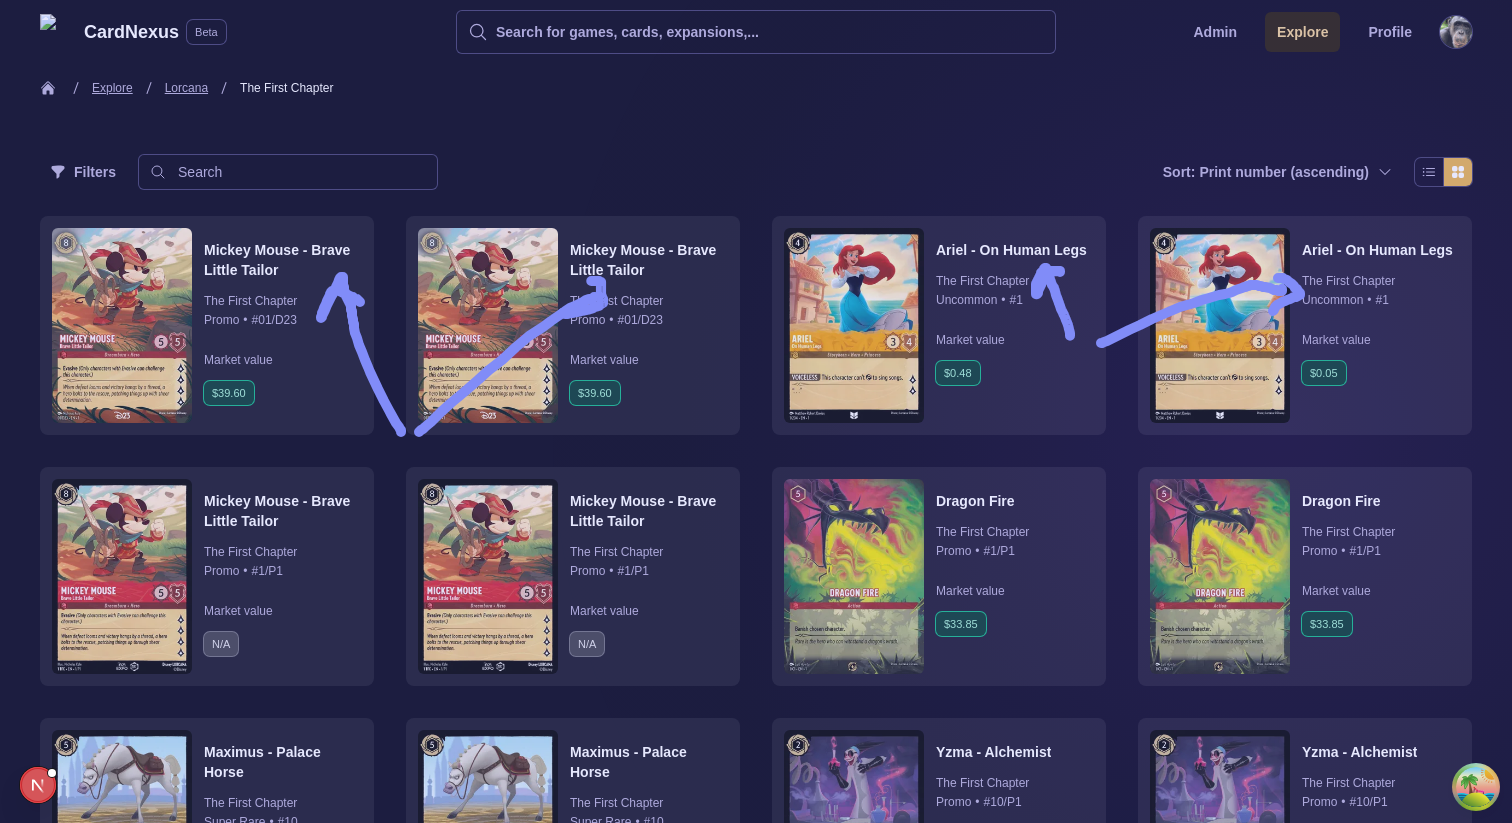Expand the Sort by print number dropdown
Viewport: 1512px width, 823px height.
pos(1276,172)
